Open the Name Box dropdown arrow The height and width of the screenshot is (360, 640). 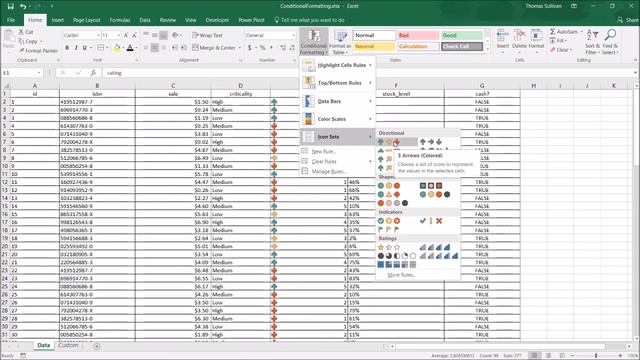[x=39, y=73]
